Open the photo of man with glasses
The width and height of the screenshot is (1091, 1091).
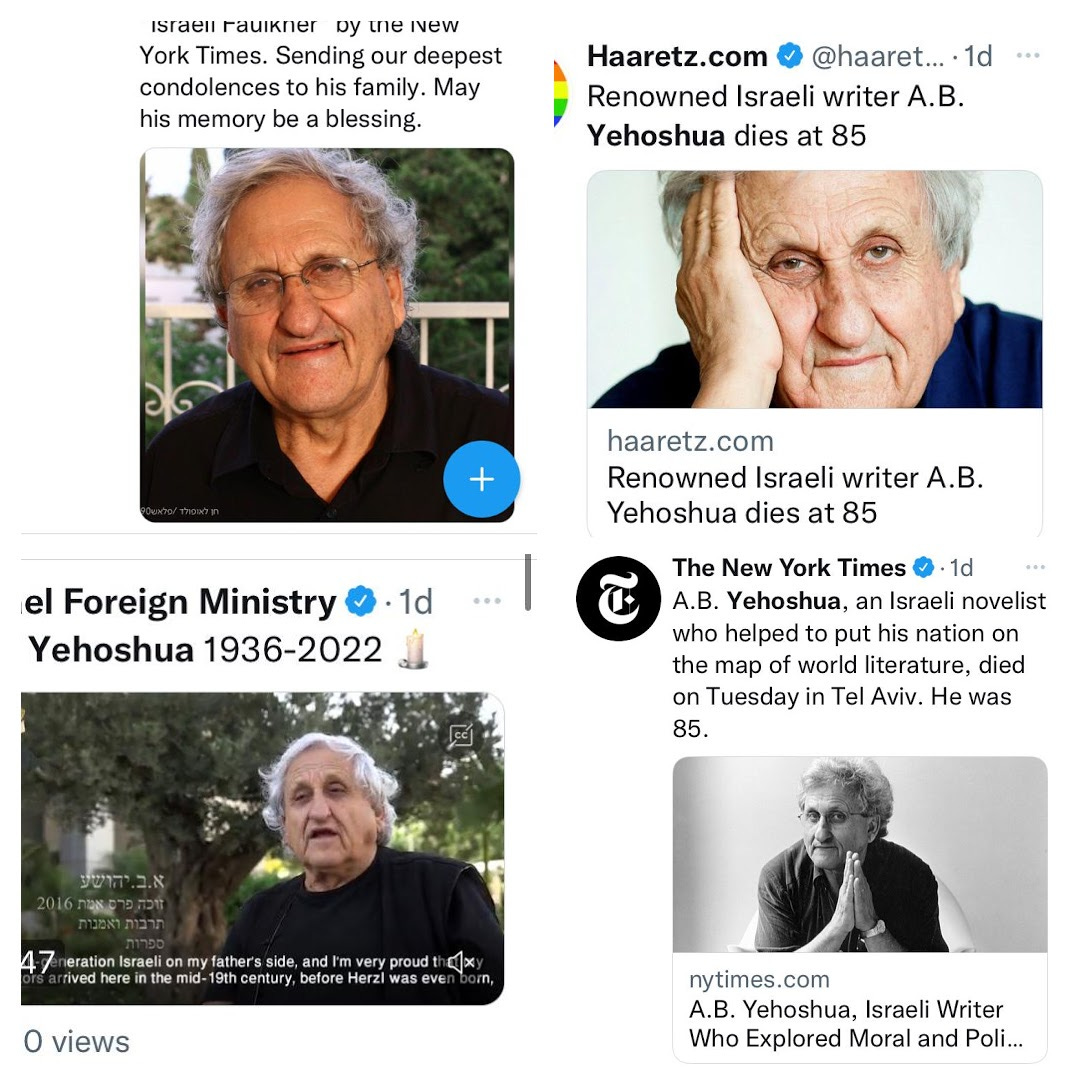click(x=327, y=335)
